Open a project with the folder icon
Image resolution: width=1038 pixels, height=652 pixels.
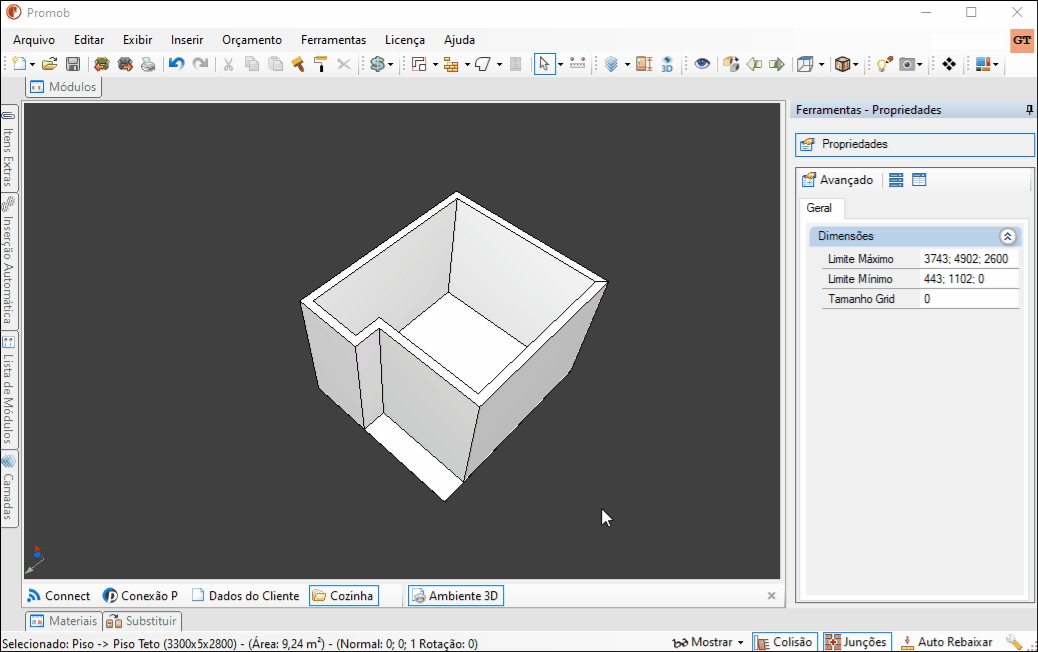[50, 64]
